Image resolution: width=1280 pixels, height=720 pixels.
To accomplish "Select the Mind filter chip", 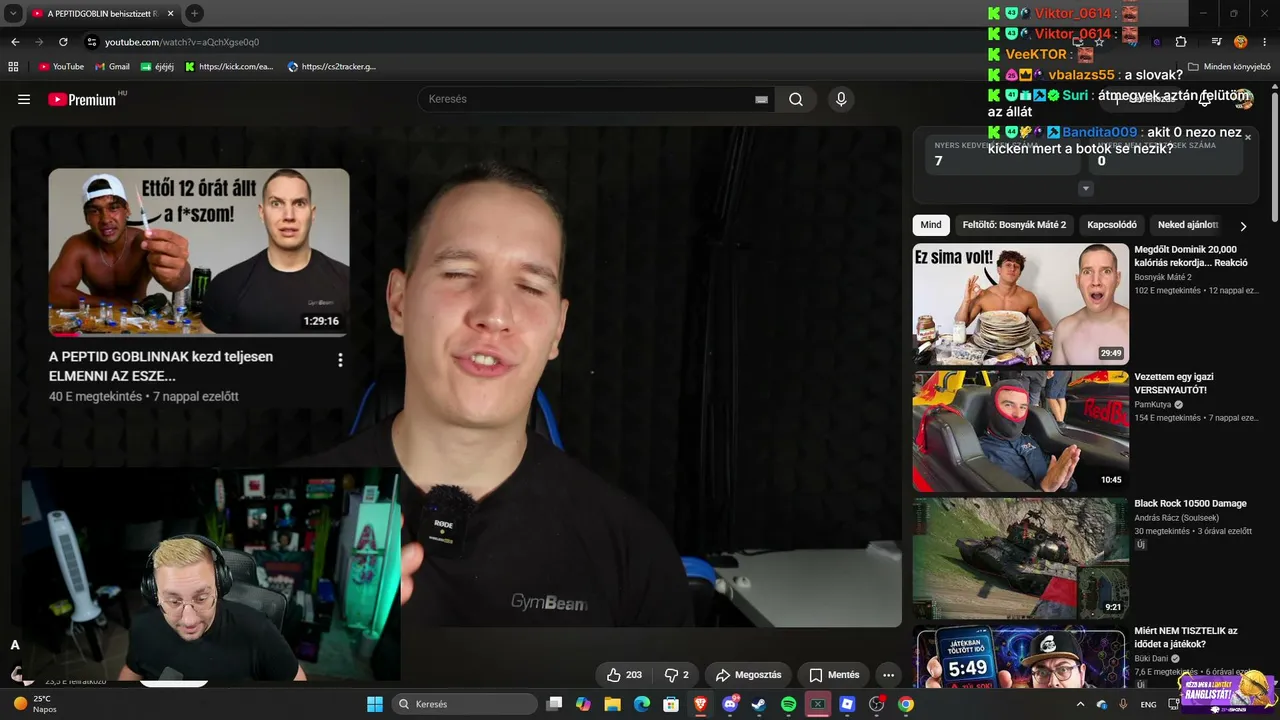I will [x=931, y=225].
